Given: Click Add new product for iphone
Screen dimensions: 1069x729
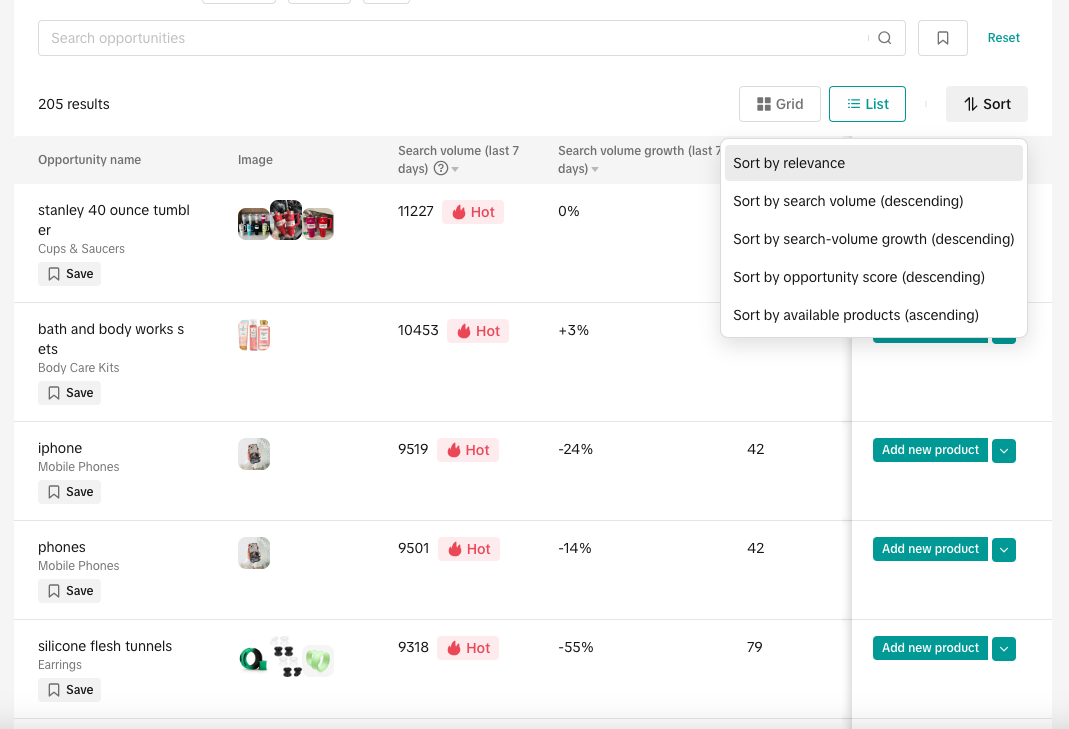Looking at the screenshot, I should tap(930, 450).
